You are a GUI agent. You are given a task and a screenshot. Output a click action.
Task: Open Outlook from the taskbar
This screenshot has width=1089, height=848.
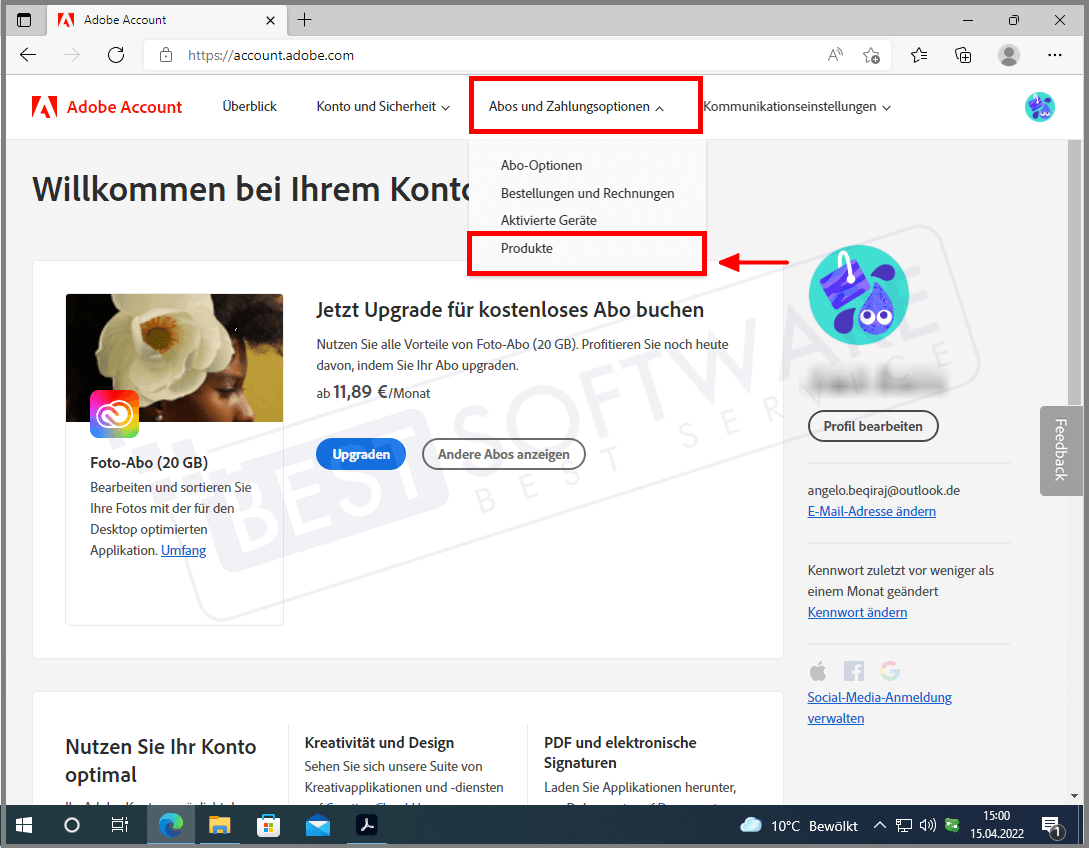(318, 825)
